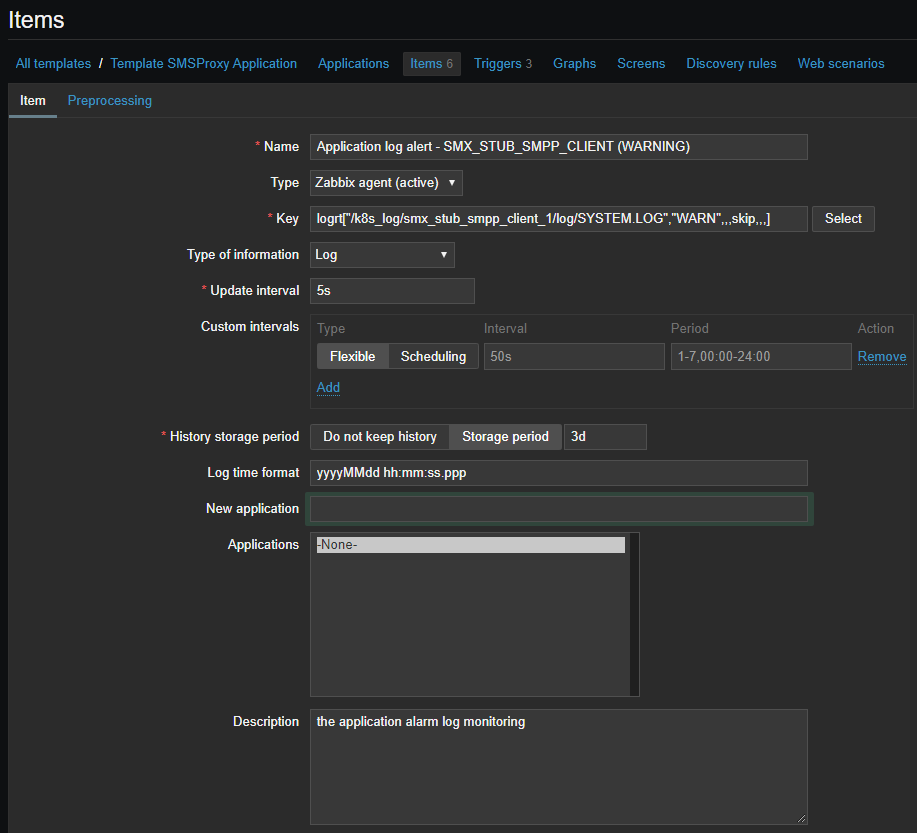Focus the New application text field

558,509
